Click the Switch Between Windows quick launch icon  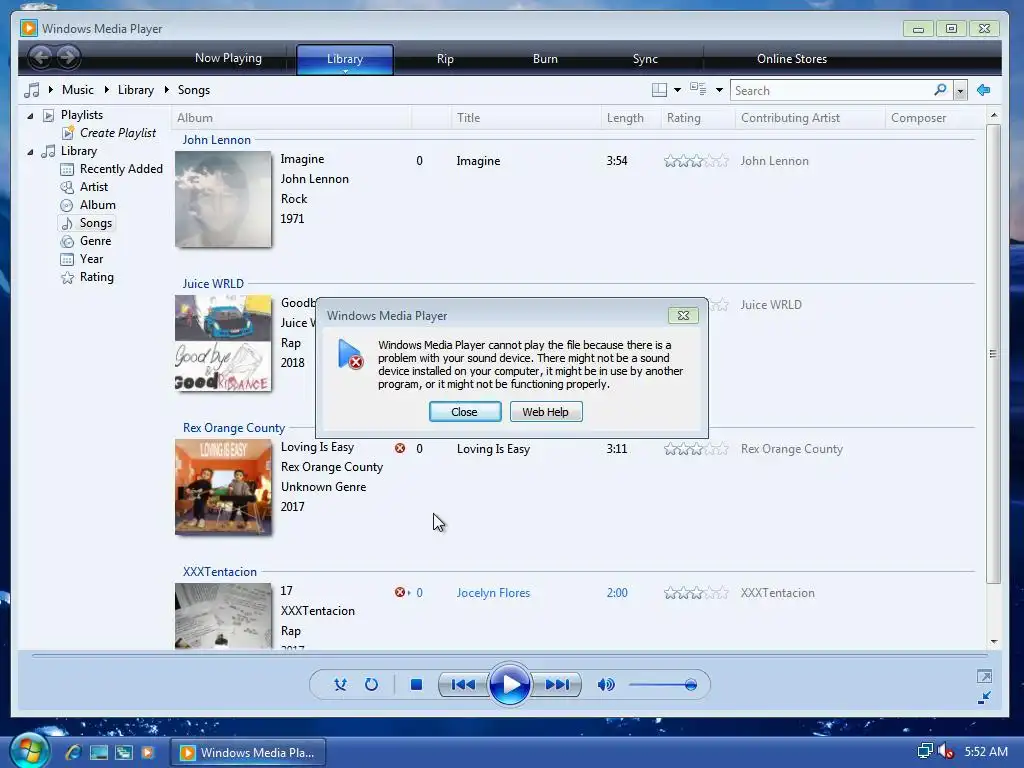(x=124, y=752)
